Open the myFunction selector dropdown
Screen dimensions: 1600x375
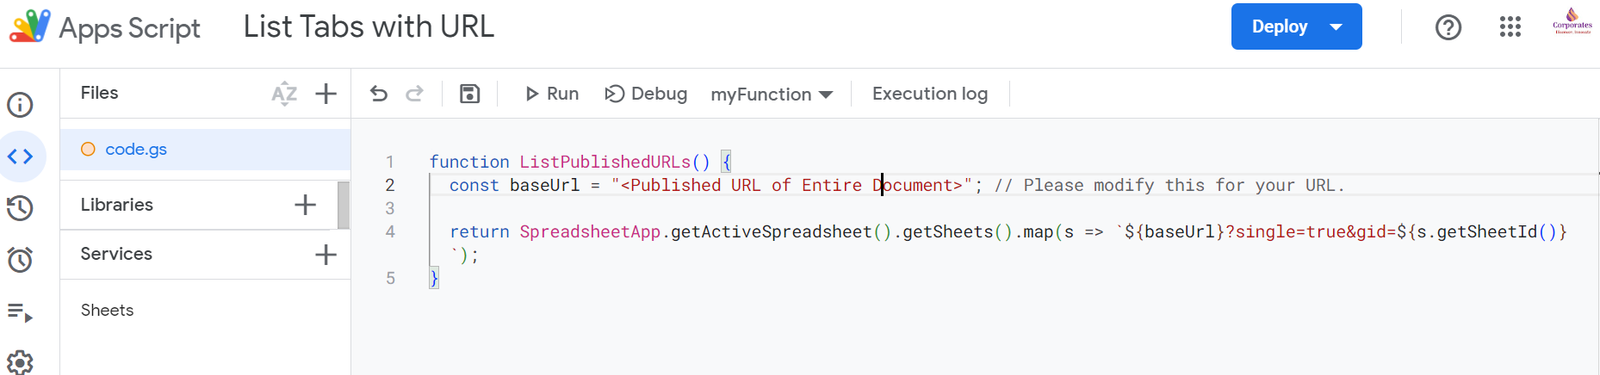coord(771,94)
